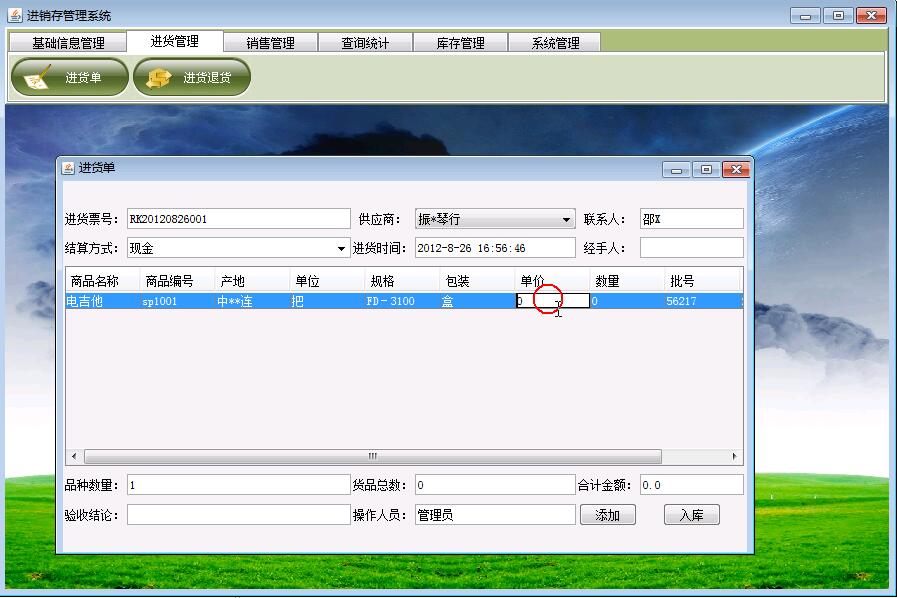Minimize the 进货单 inner window
The height and width of the screenshot is (598, 897).
point(676,170)
